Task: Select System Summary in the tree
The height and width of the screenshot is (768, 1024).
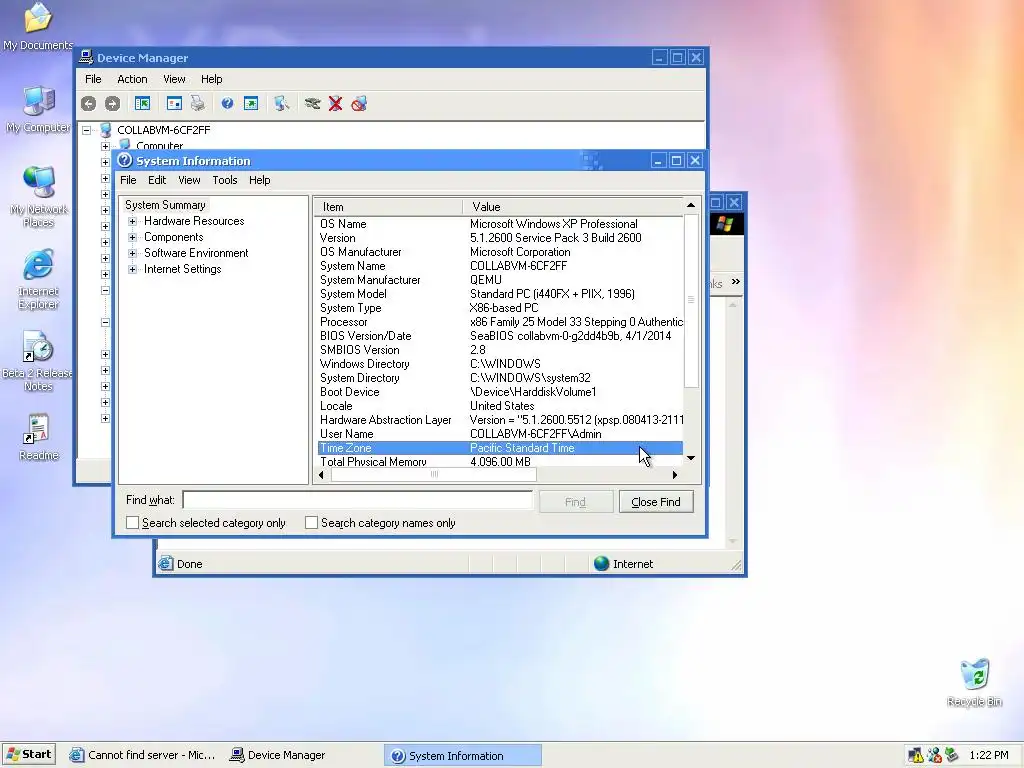Action: point(165,205)
